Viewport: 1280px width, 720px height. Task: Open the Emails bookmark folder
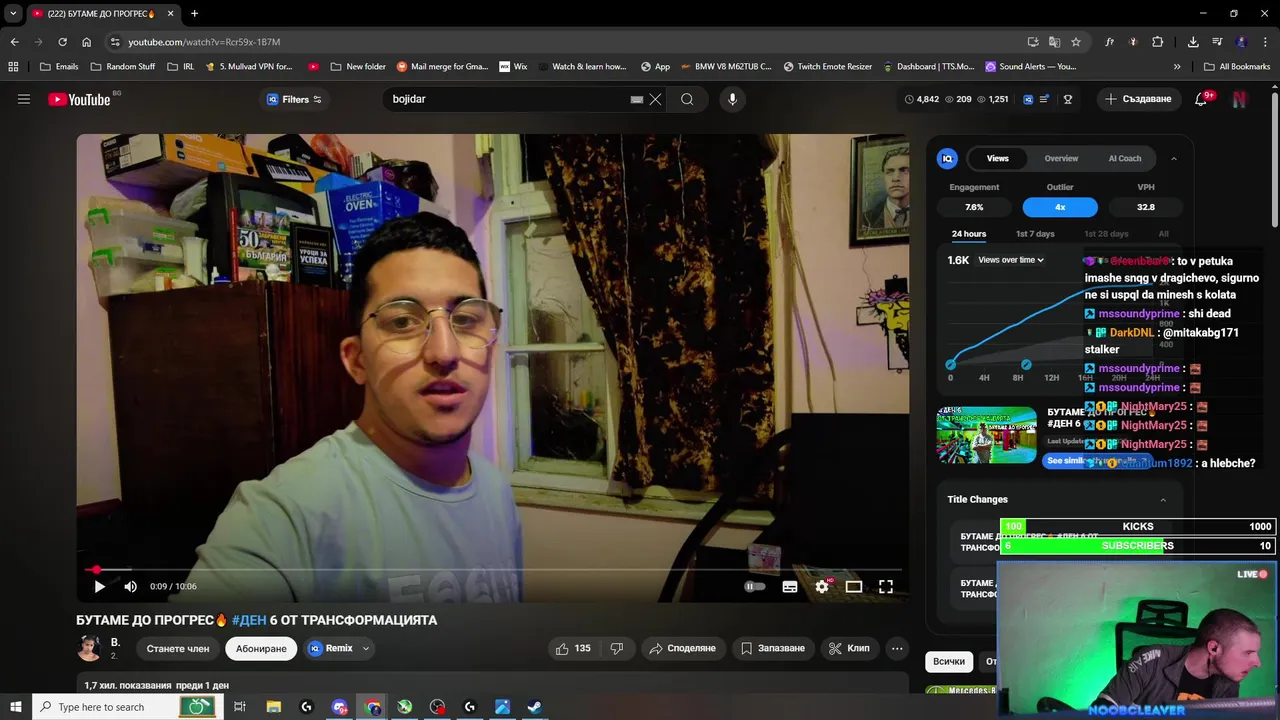click(x=59, y=67)
